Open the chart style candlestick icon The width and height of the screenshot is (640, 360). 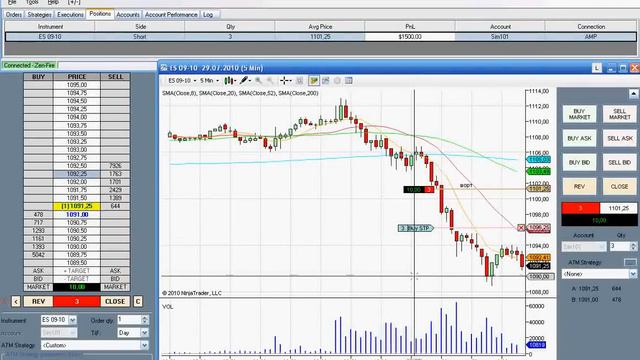229,81
